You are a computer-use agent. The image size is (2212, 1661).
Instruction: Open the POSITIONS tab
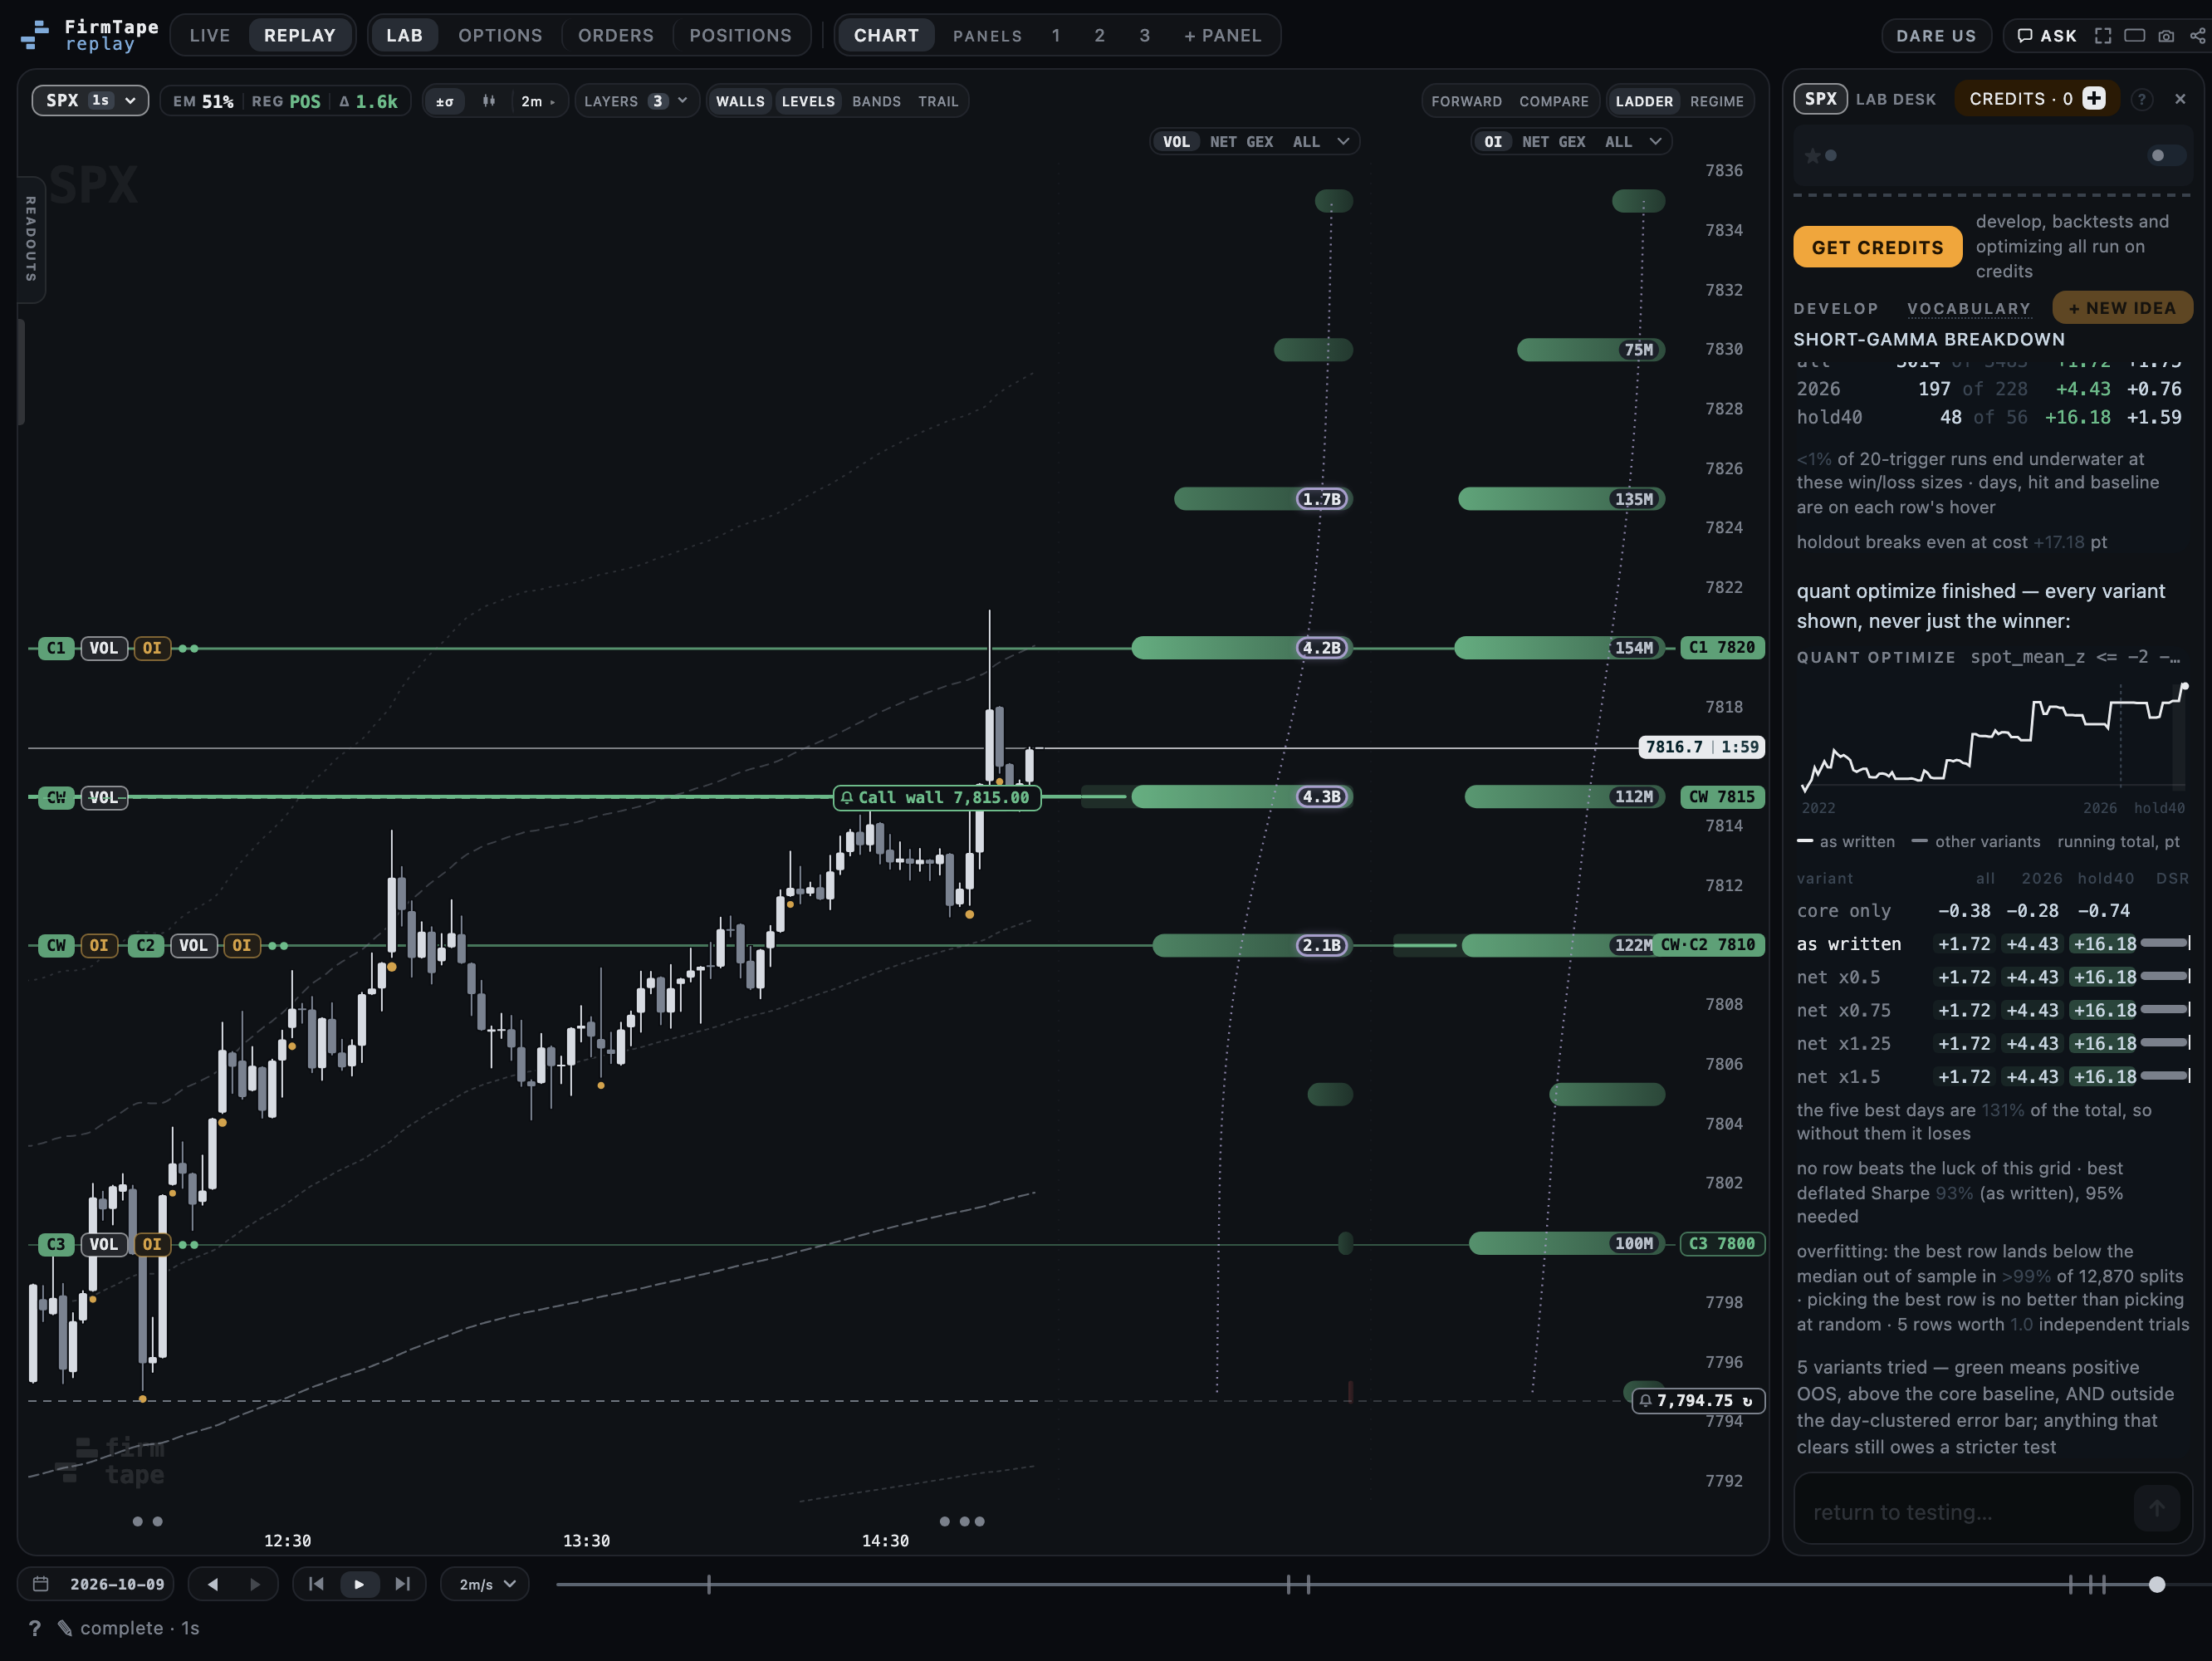click(740, 35)
